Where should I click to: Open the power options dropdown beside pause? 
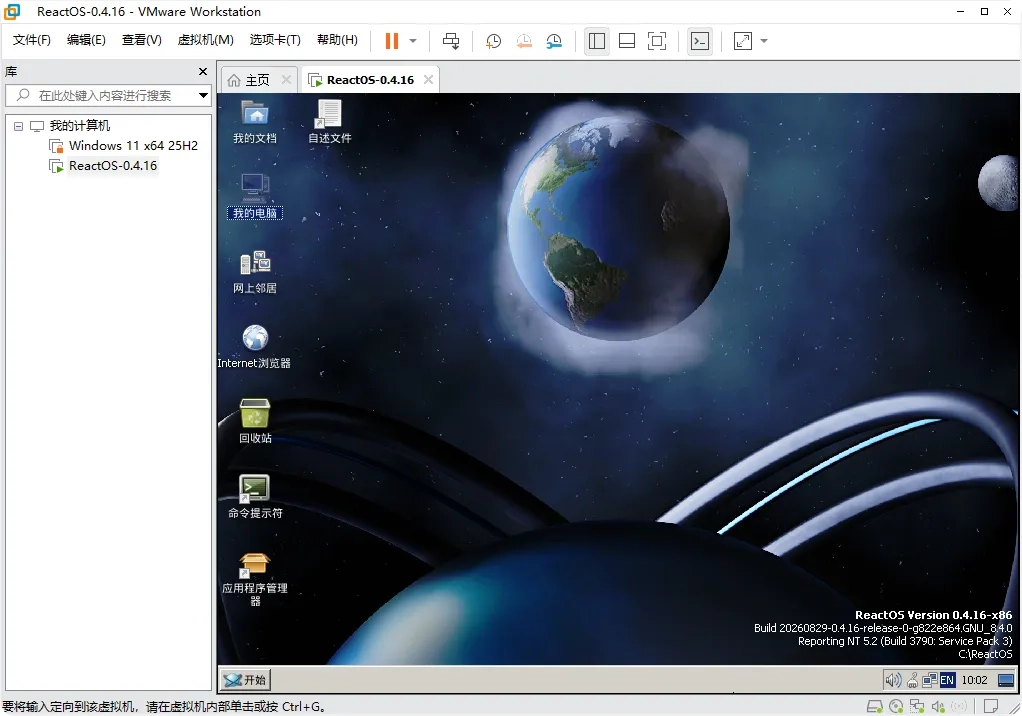click(x=413, y=41)
